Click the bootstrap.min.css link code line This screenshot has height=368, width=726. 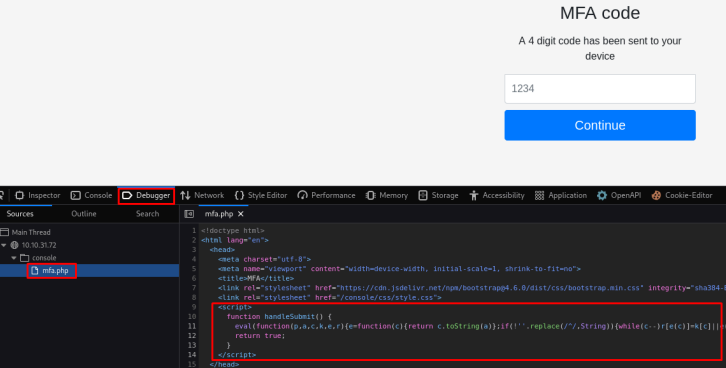pyautogui.click(x=472, y=288)
